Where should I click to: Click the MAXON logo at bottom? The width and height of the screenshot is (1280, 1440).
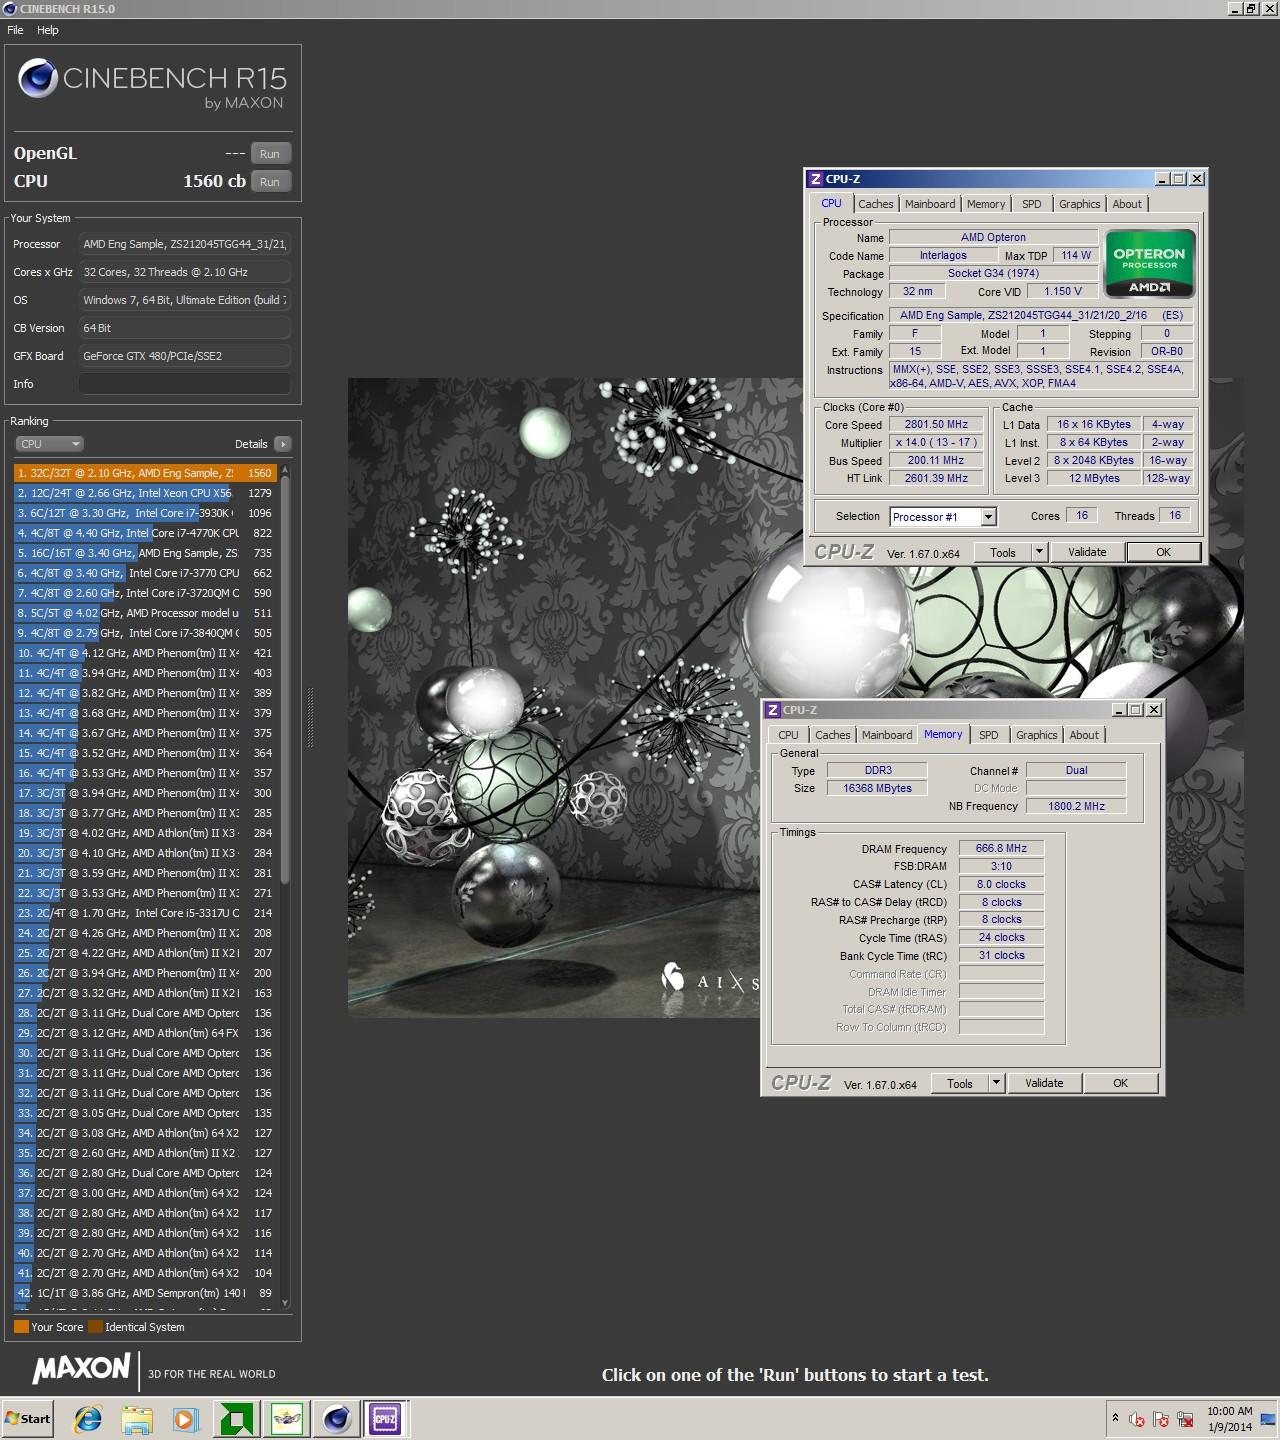point(81,1369)
